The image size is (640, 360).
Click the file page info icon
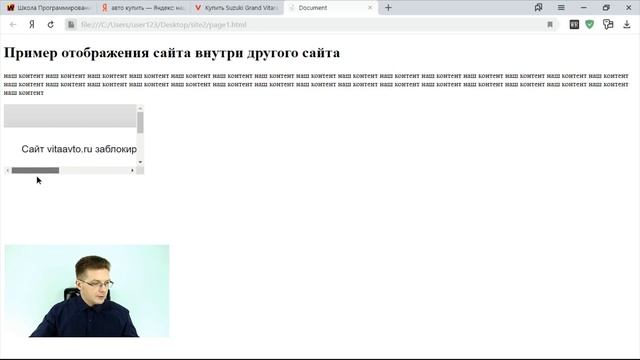[71, 24]
